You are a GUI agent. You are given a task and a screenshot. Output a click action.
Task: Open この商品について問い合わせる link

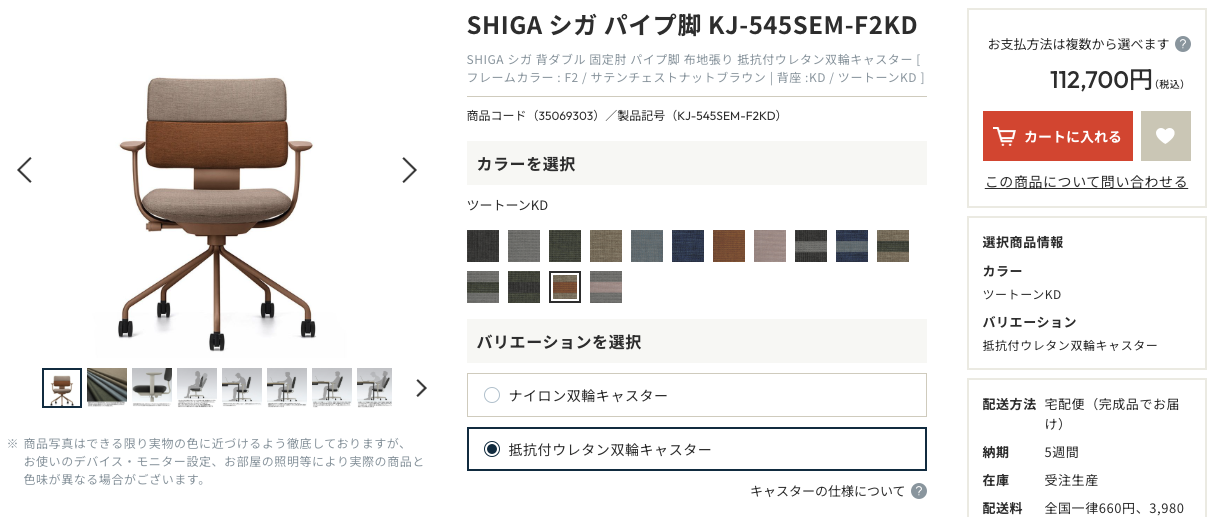click(x=1086, y=182)
